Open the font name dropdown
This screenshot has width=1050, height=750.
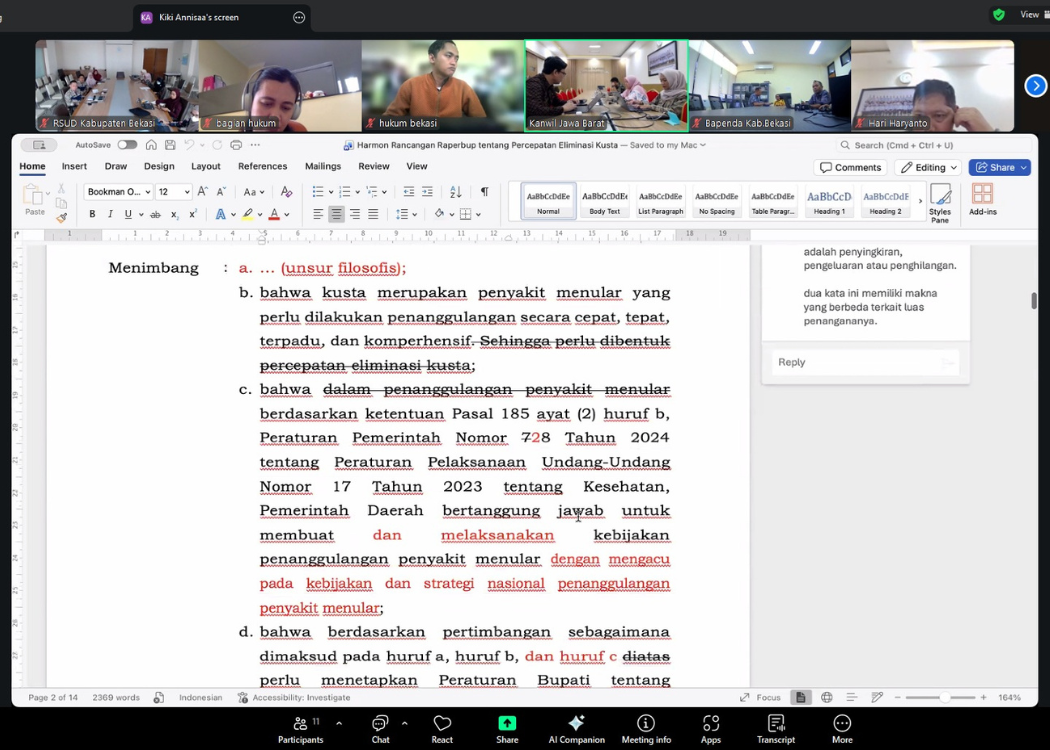118,192
